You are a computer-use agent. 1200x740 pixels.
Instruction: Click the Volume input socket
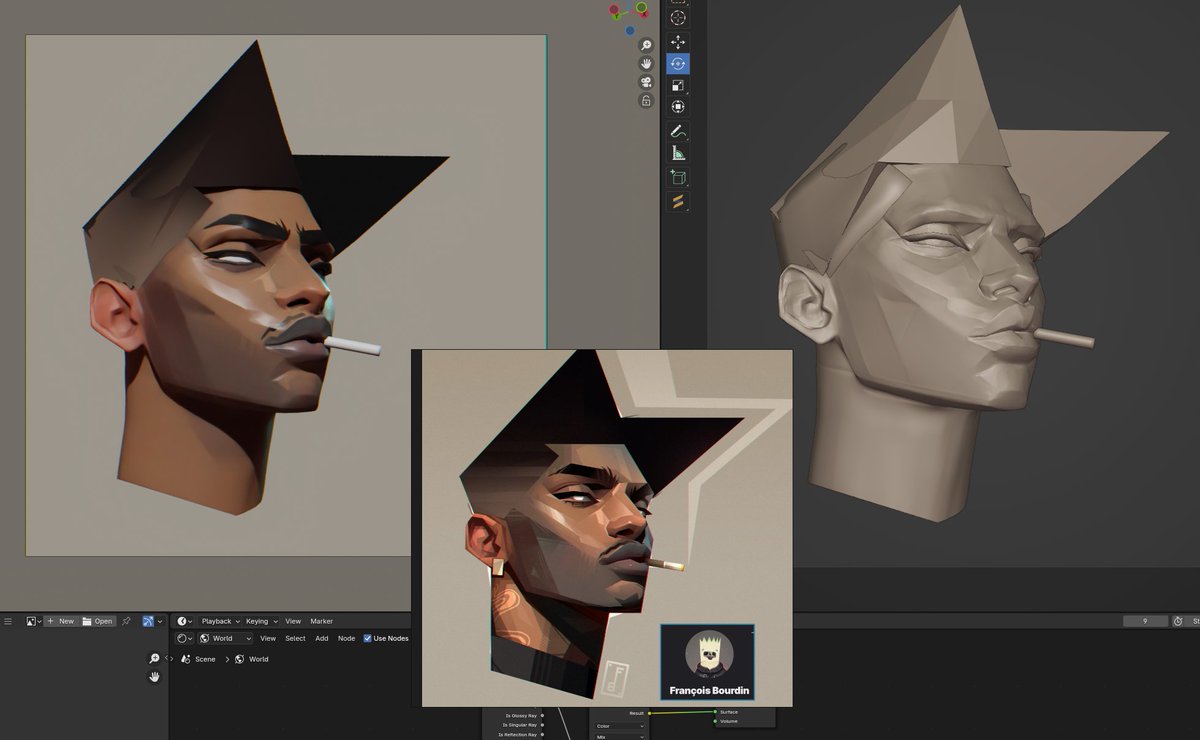(x=715, y=721)
